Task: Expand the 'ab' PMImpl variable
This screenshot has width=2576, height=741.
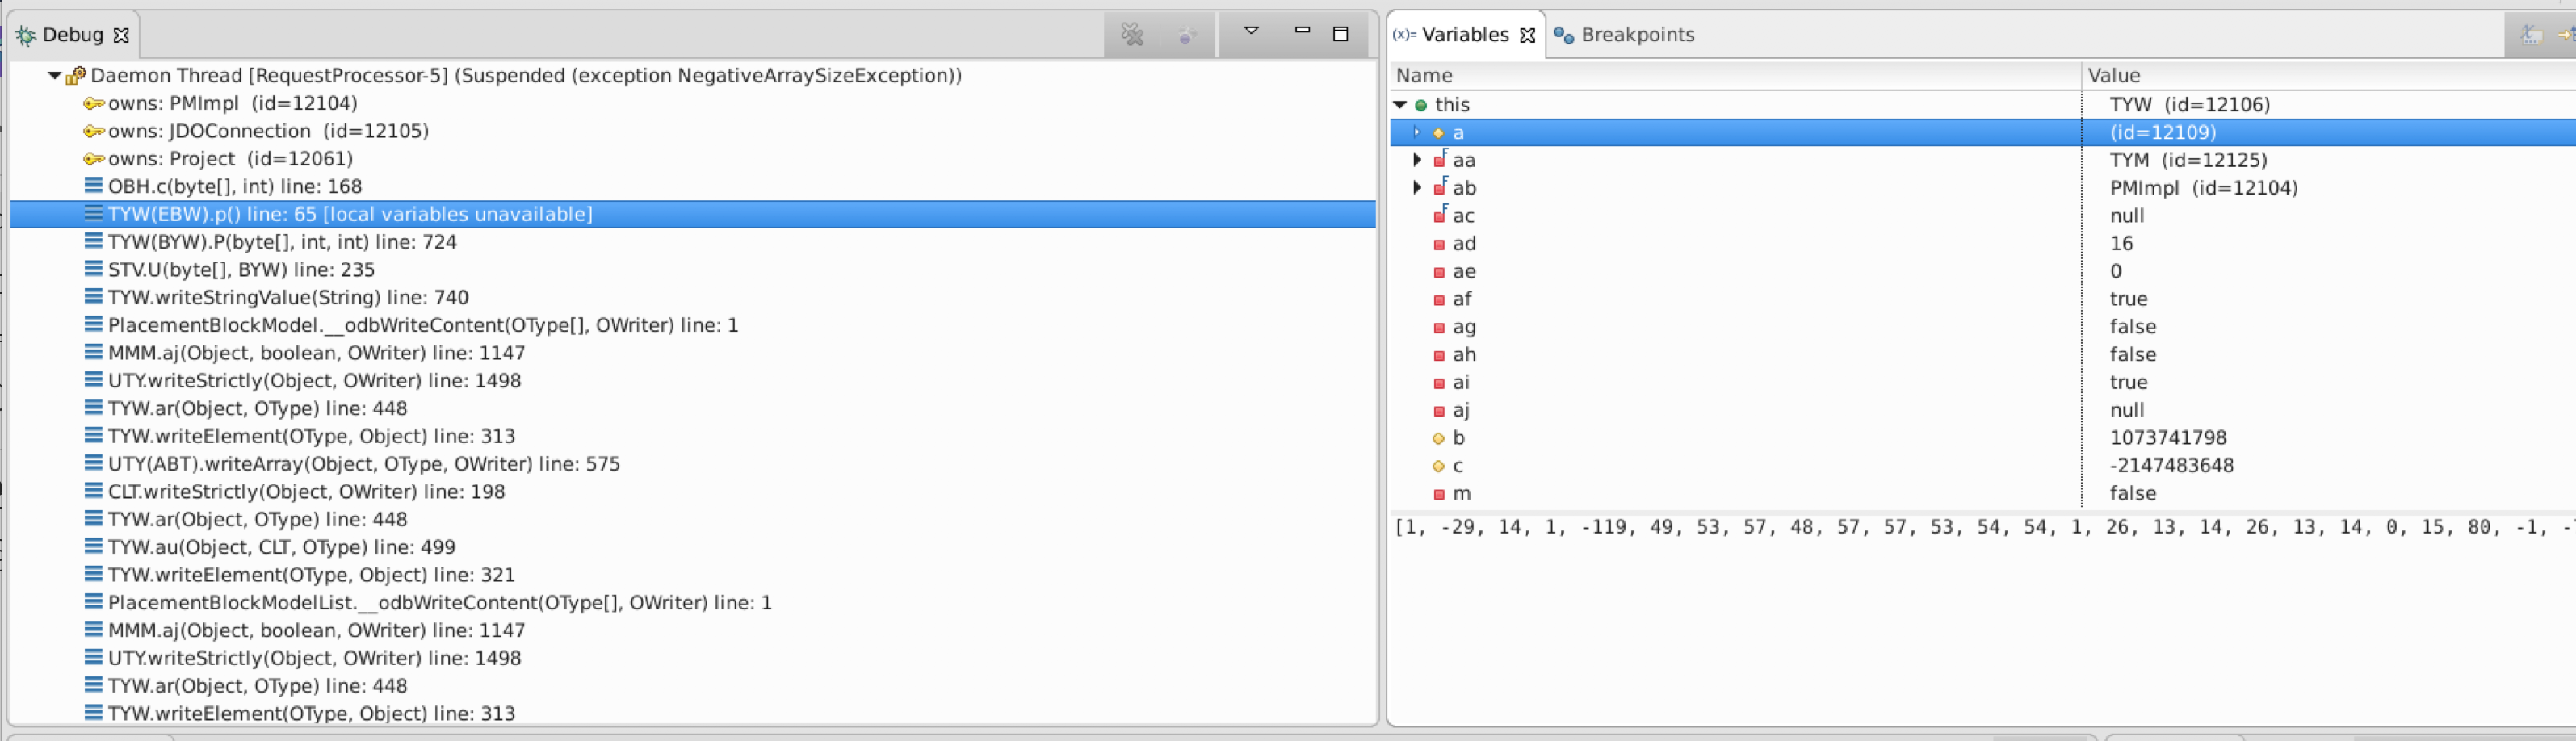Action: pos(1417,188)
